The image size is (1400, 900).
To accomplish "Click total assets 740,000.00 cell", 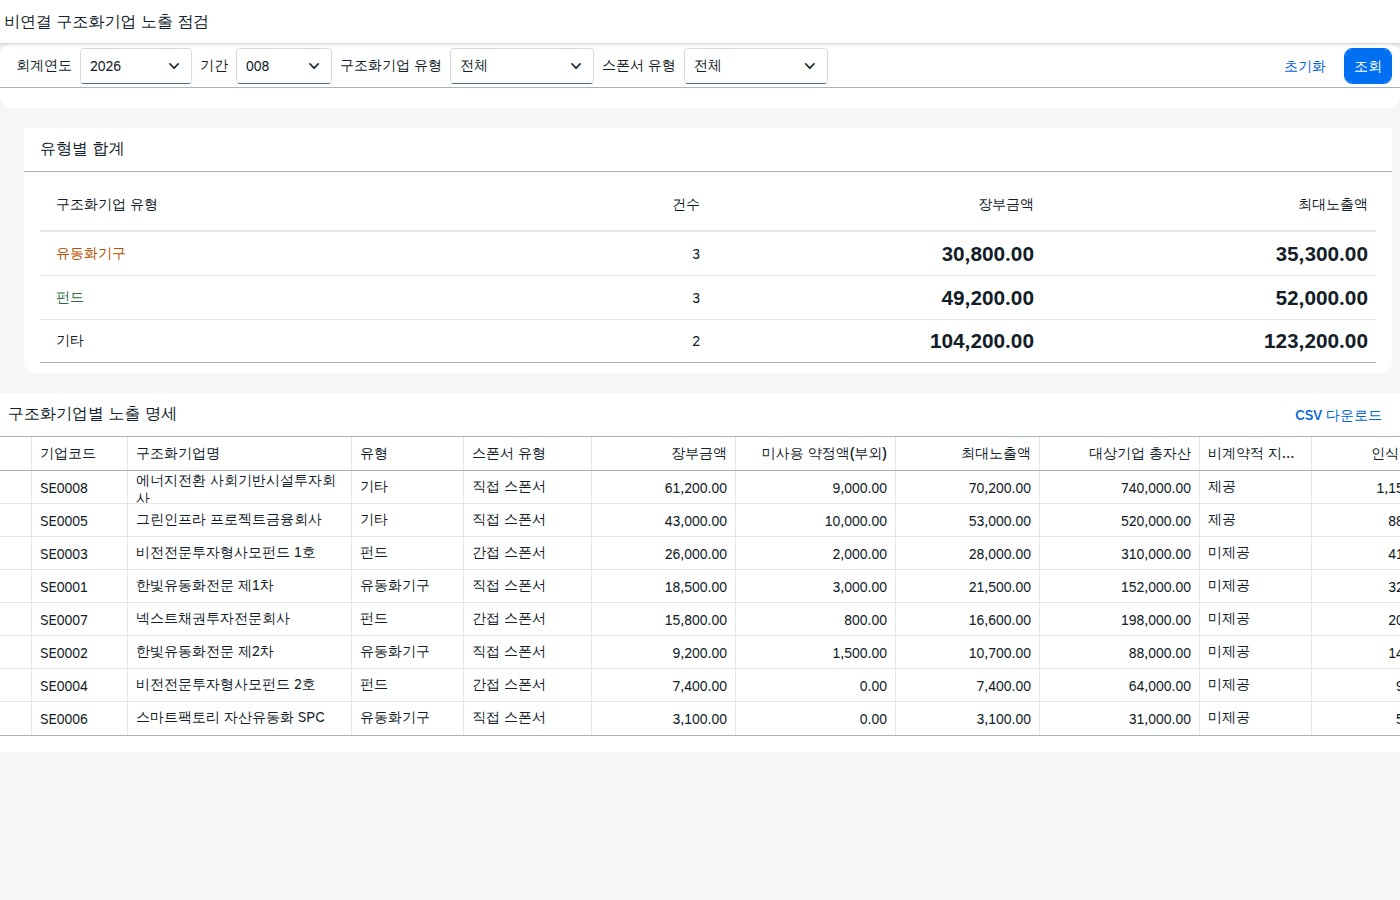I will point(1119,488).
